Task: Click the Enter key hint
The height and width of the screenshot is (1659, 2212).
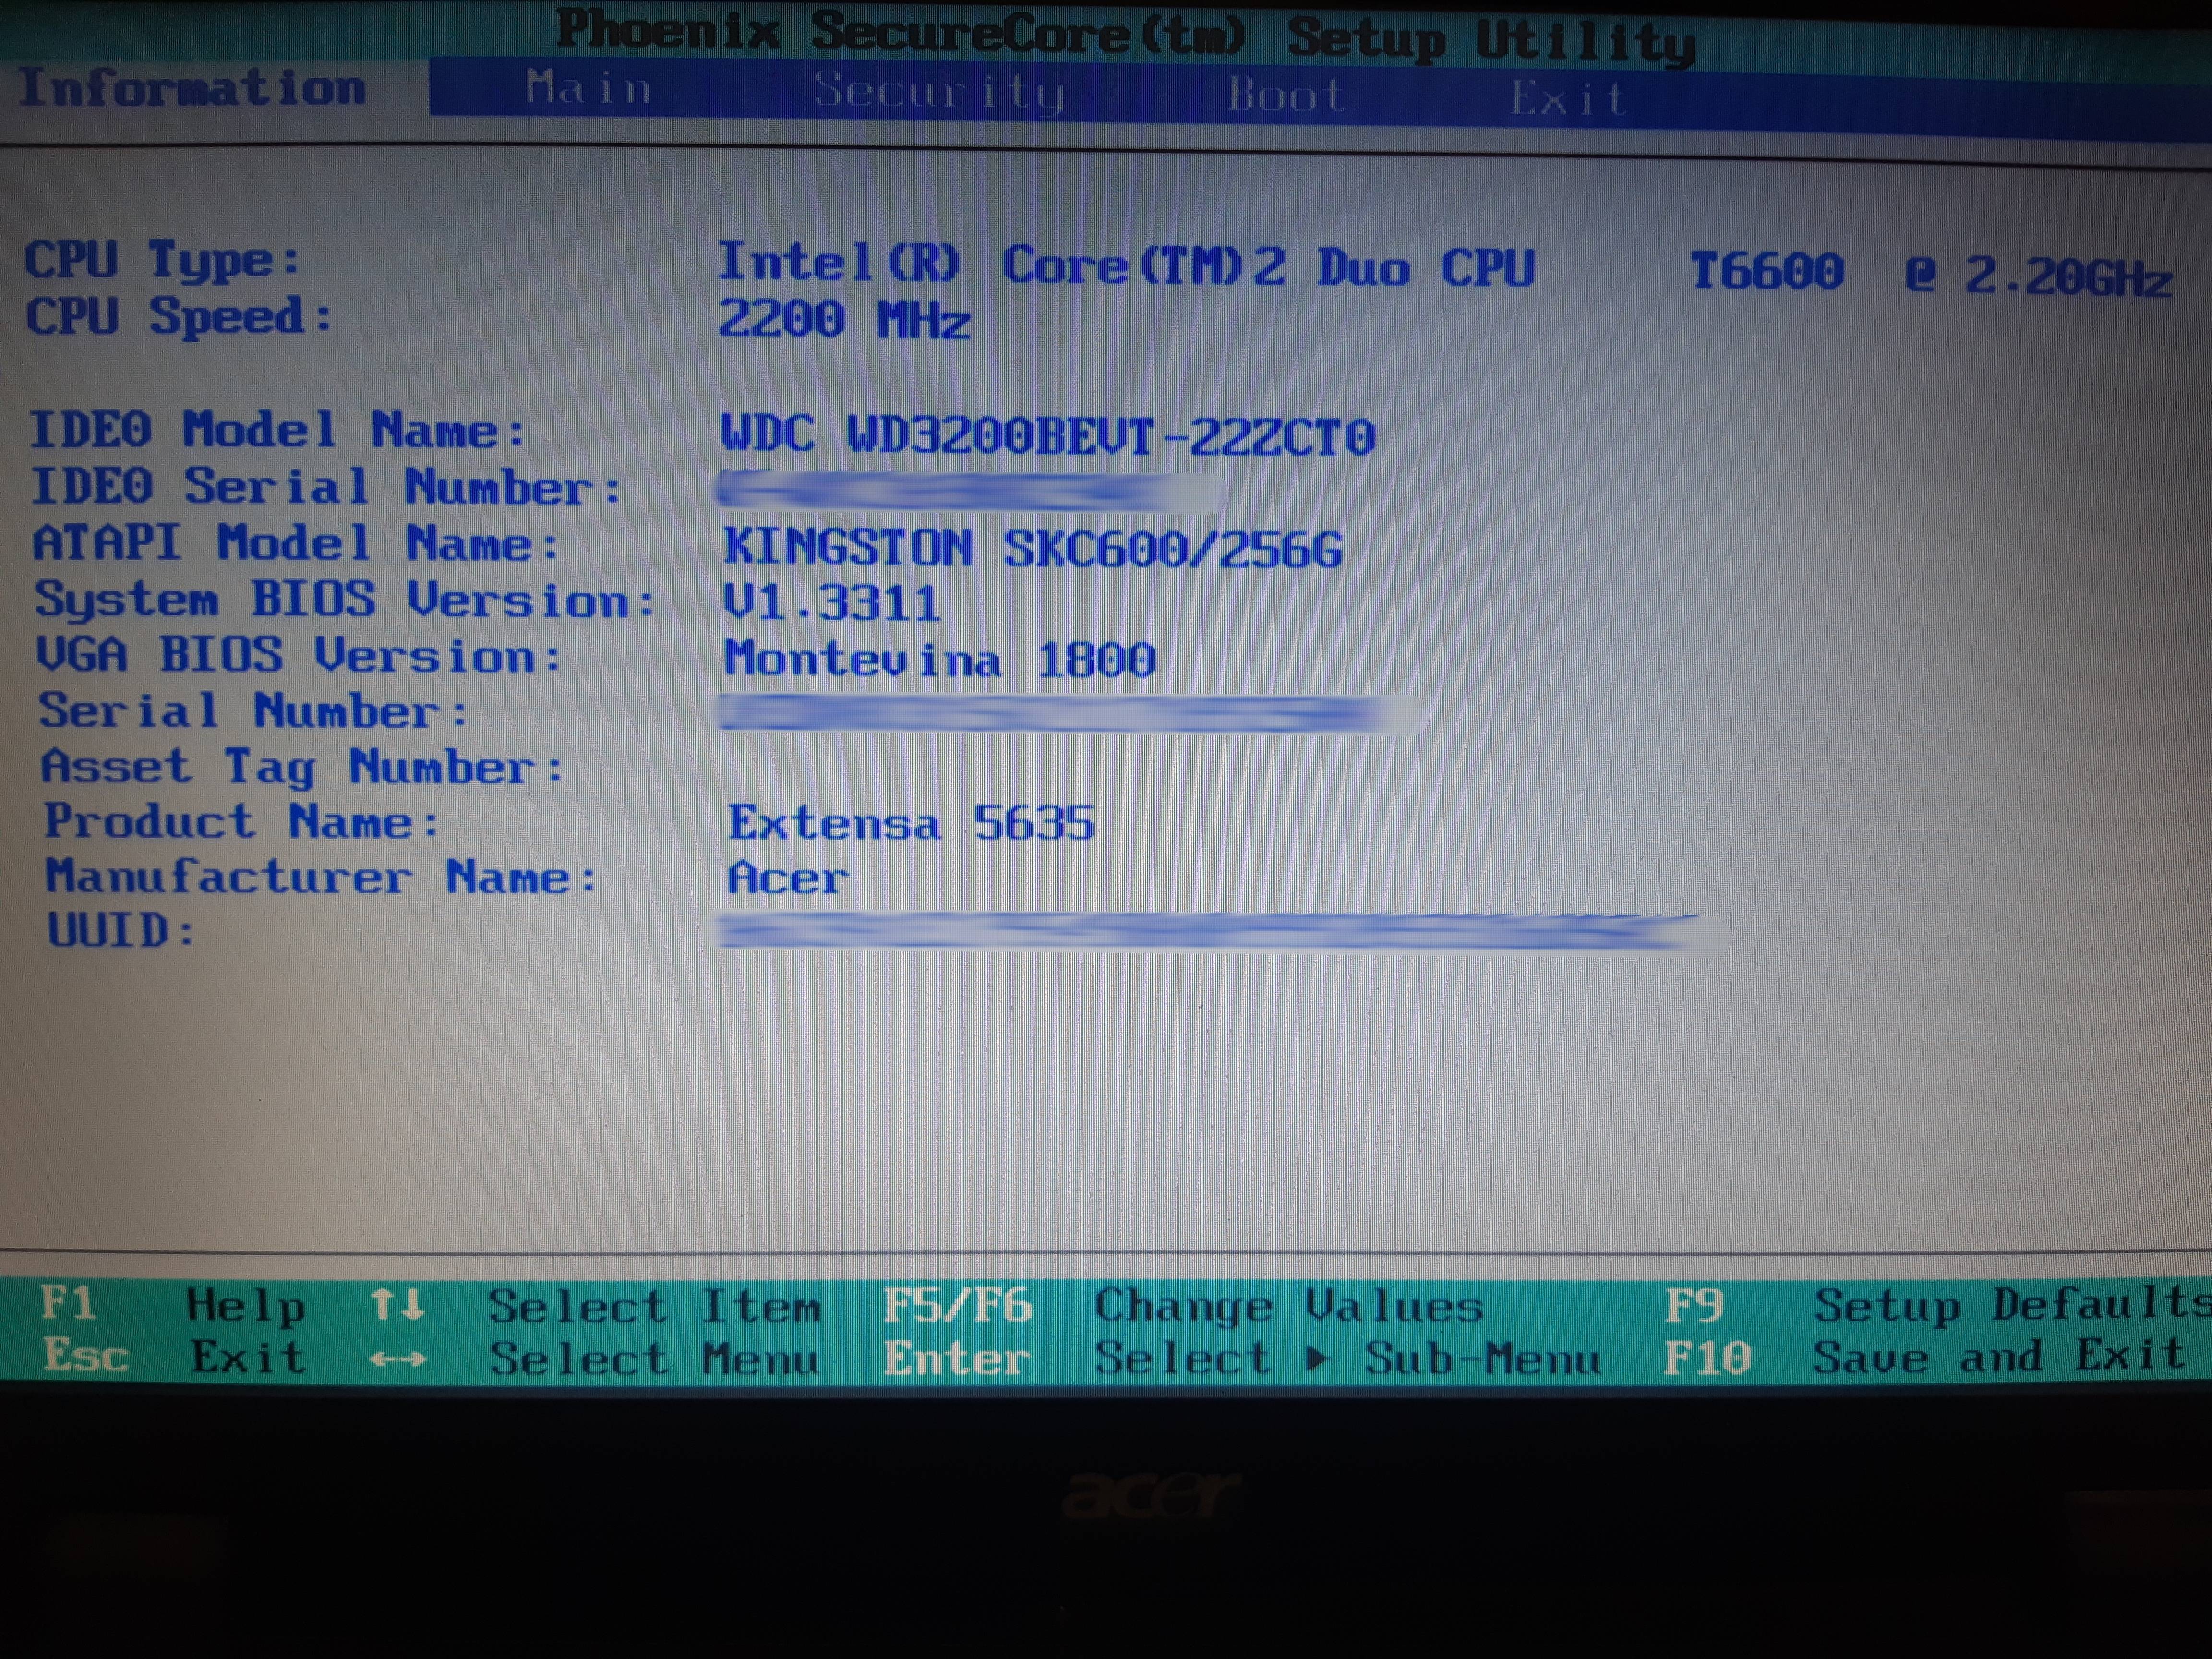Action: [x=956, y=1359]
